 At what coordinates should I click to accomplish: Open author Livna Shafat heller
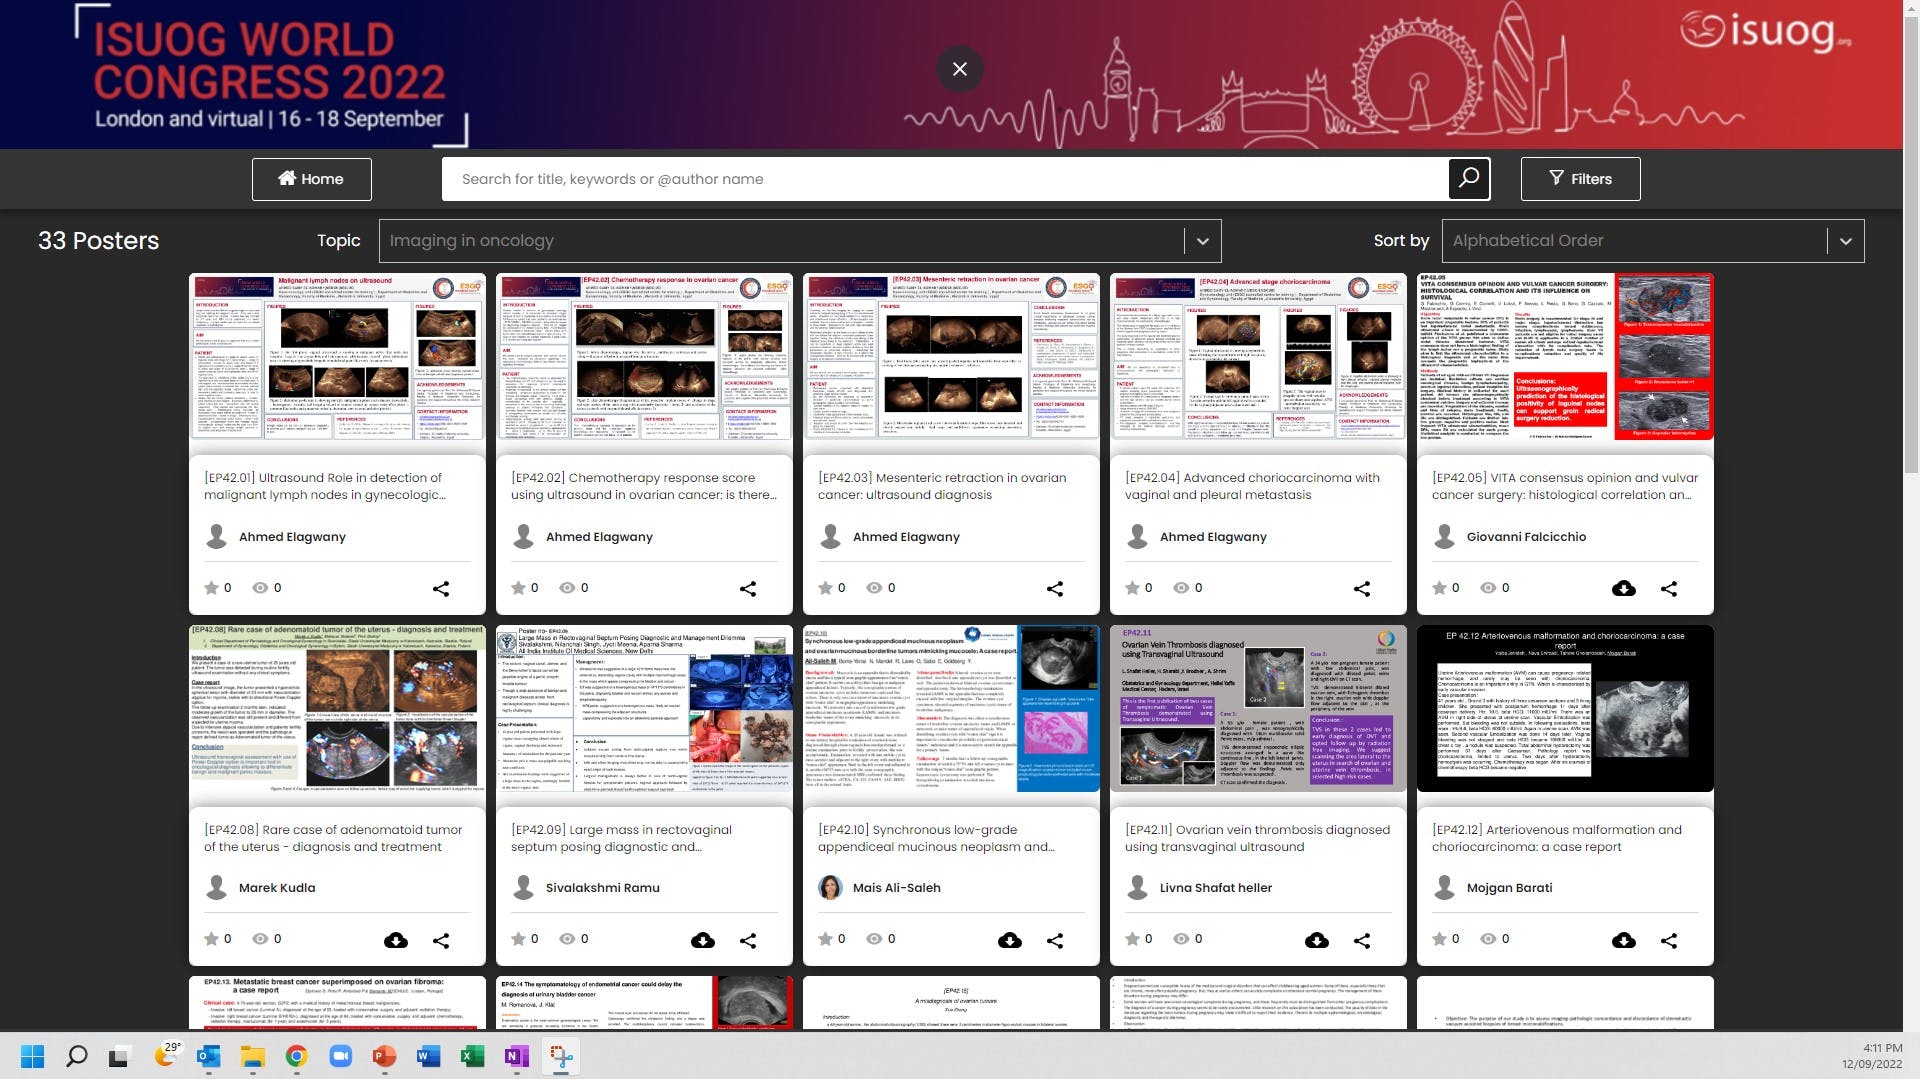tap(1215, 888)
